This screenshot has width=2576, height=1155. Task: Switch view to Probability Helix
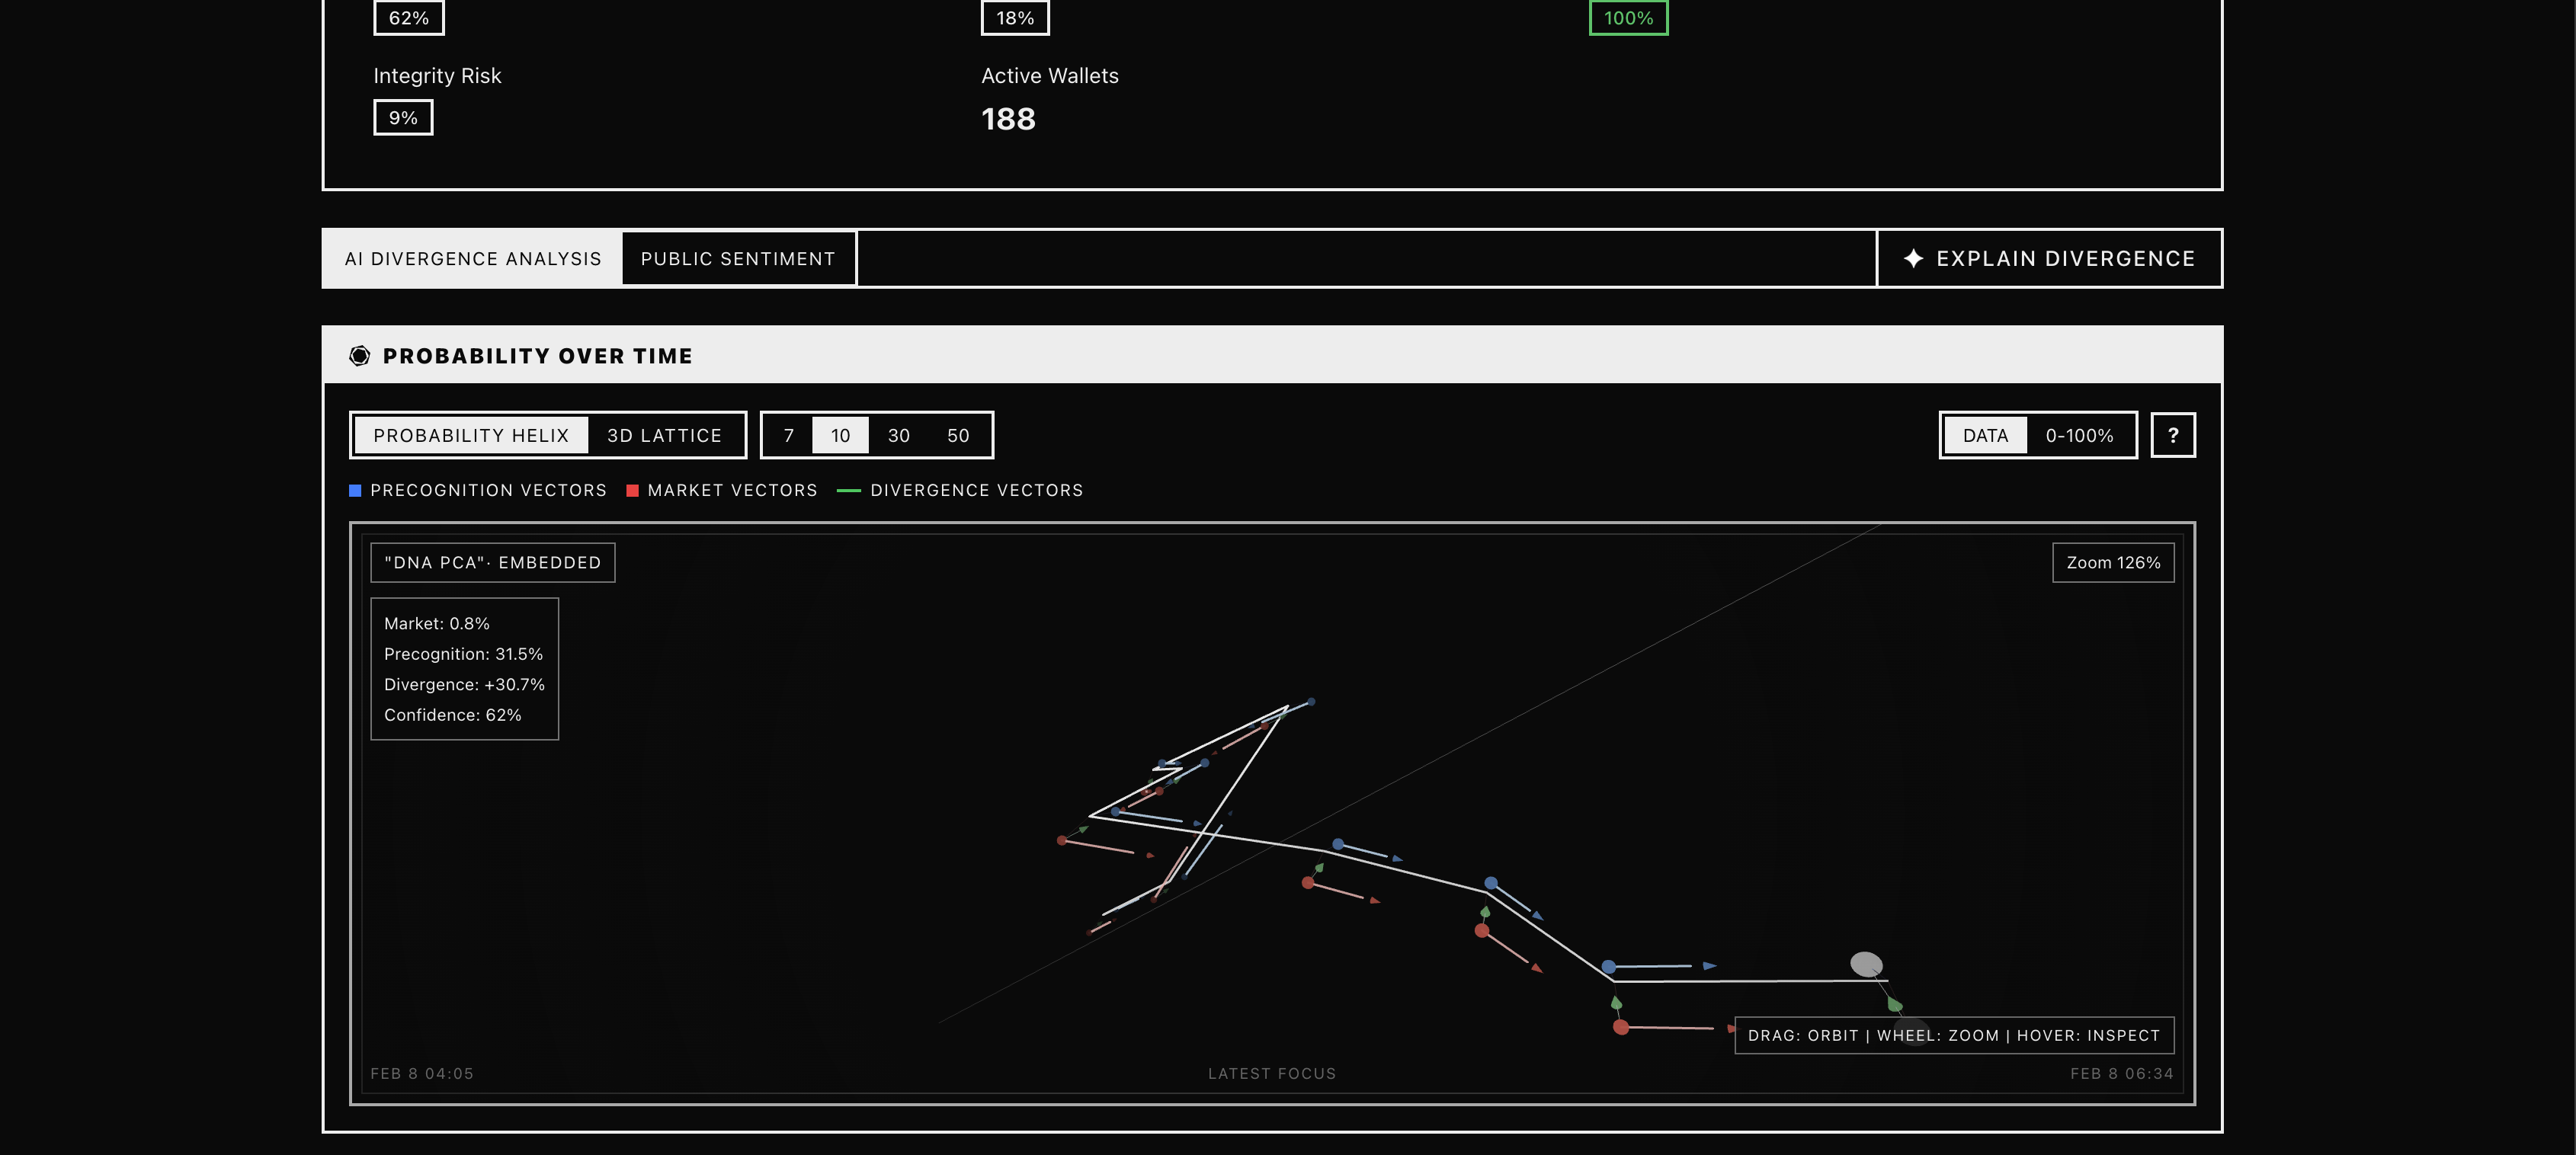(471, 435)
